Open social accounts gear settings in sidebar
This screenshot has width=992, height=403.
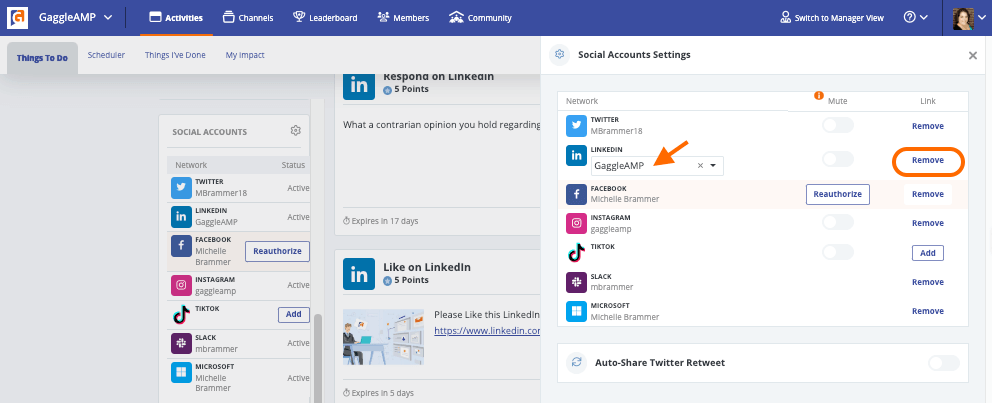point(295,130)
